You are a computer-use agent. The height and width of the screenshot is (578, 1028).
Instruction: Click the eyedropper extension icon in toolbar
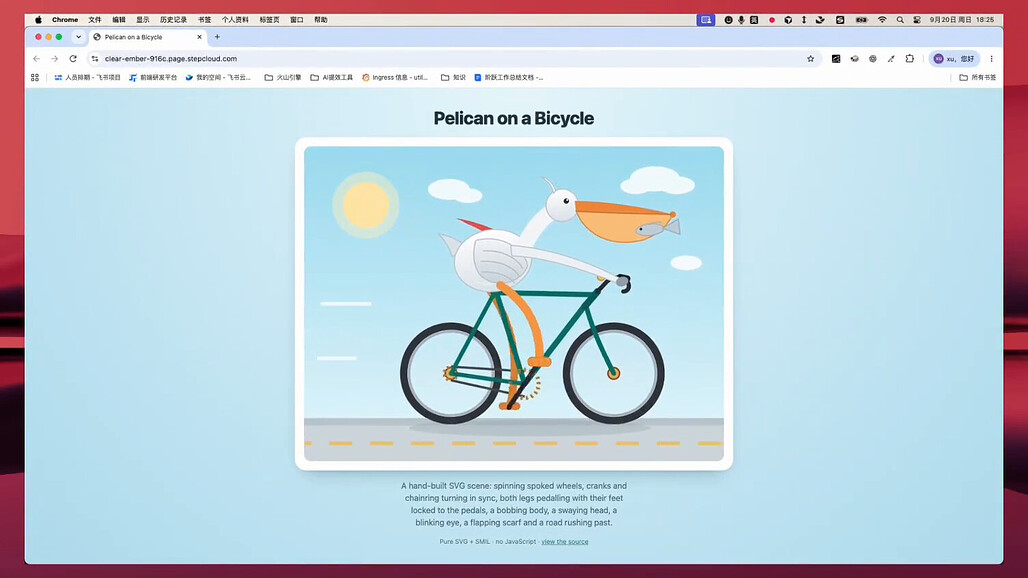pyautogui.click(x=891, y=59)
